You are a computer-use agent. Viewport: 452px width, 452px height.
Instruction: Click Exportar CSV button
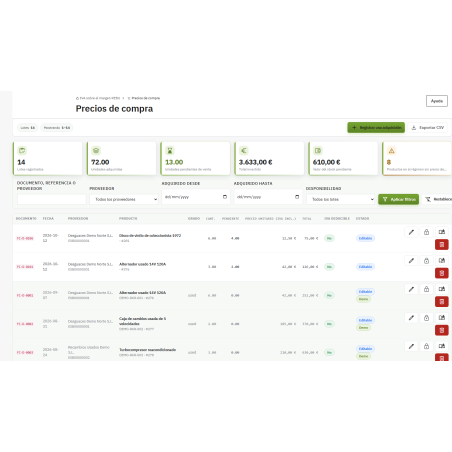(x=428, y=128)
